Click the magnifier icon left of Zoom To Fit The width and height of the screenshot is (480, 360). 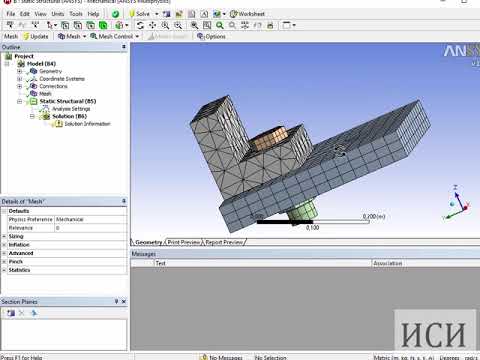coord(207,25)
